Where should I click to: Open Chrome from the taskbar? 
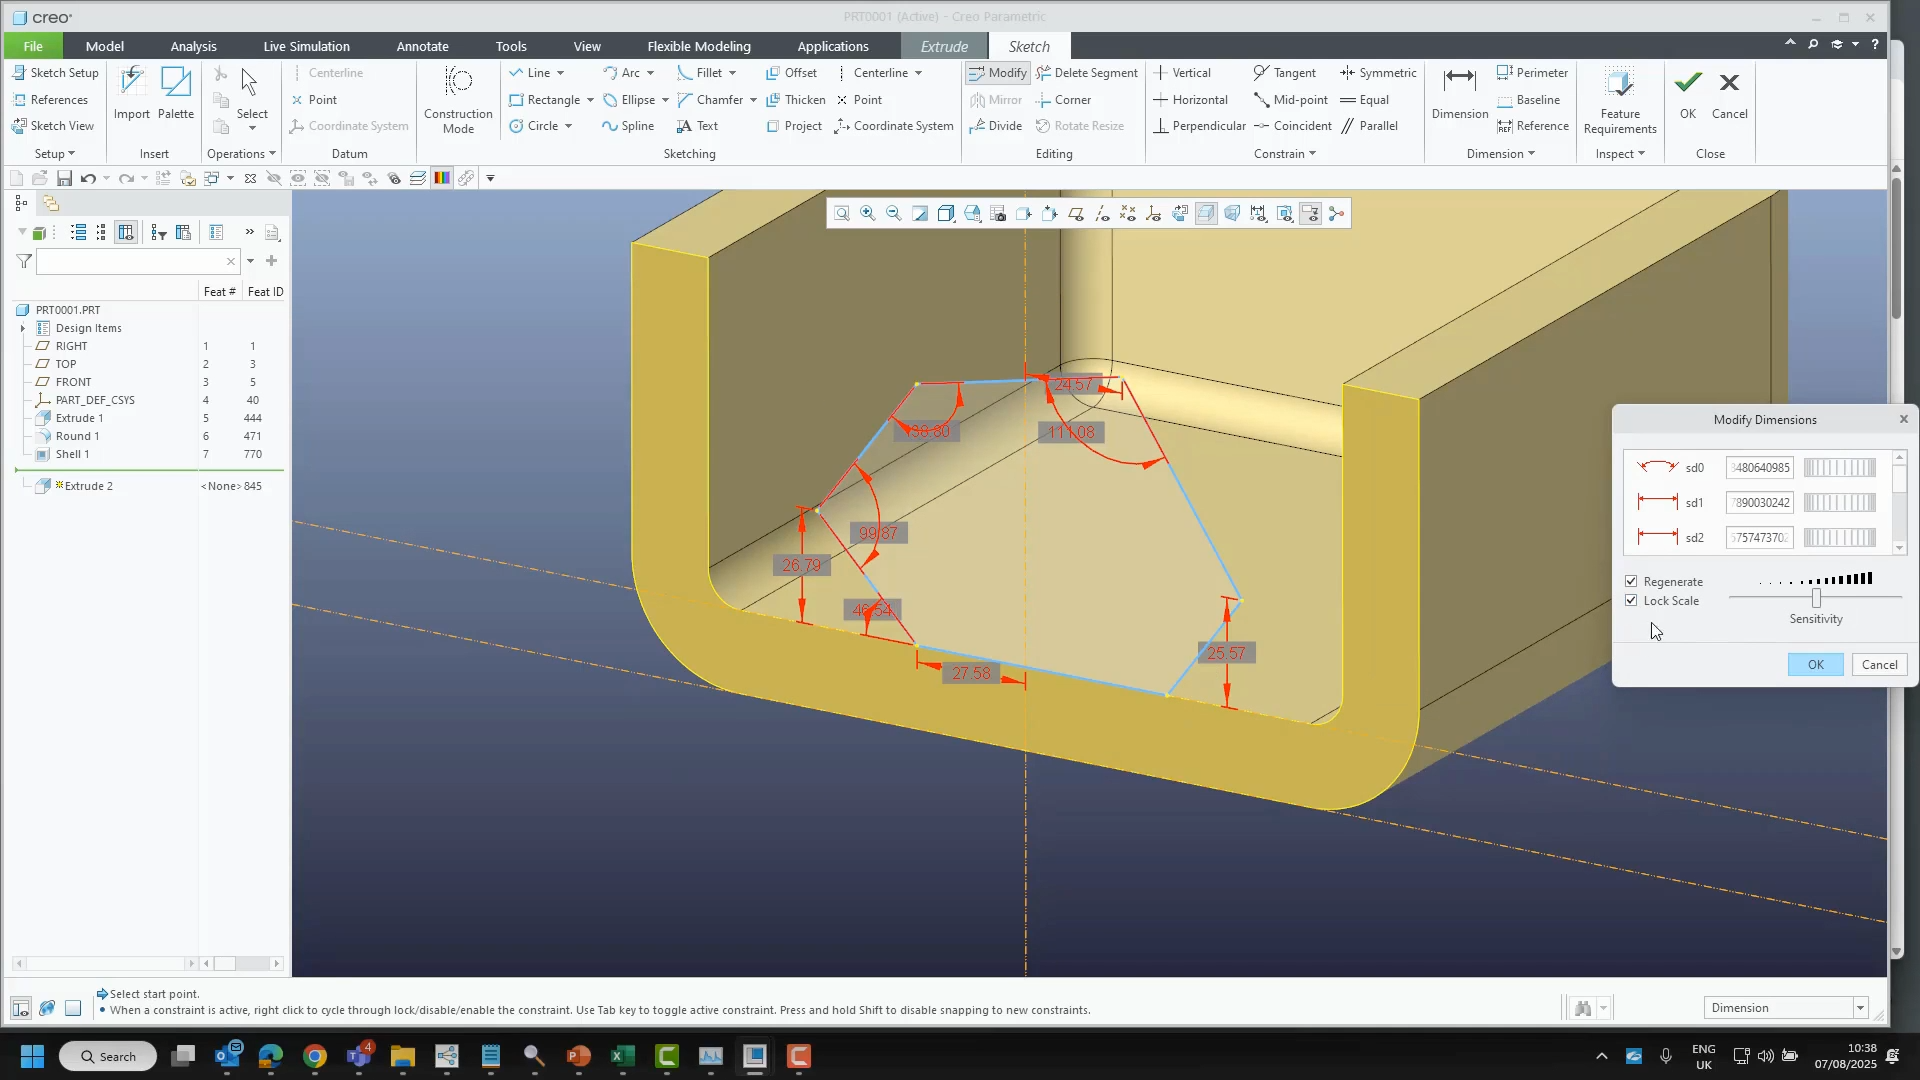coord(314,1056)
